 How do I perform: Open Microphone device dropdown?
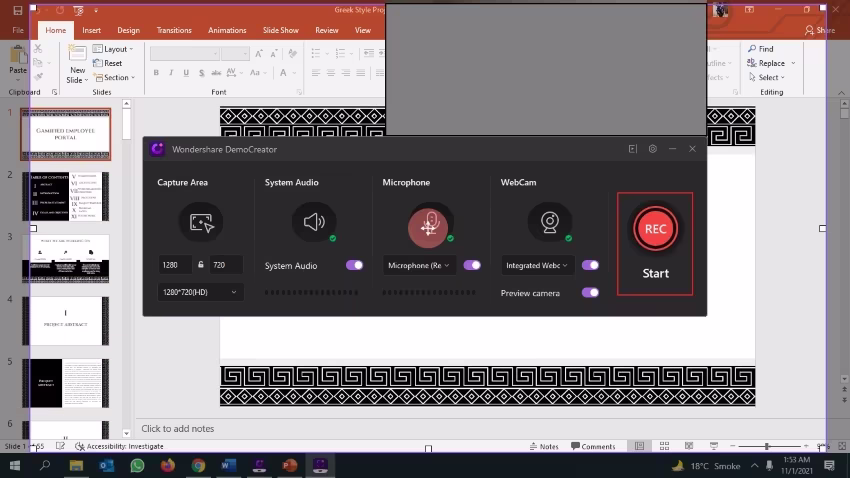click(x=420, y=265)
